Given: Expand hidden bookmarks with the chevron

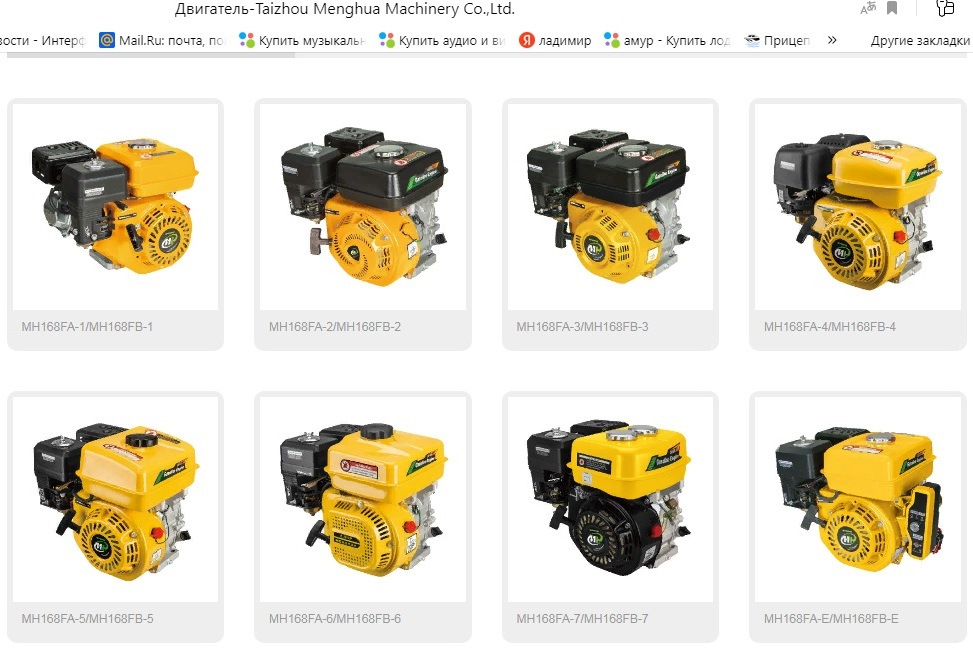Looking at the screenshot, I should [832, 40].
